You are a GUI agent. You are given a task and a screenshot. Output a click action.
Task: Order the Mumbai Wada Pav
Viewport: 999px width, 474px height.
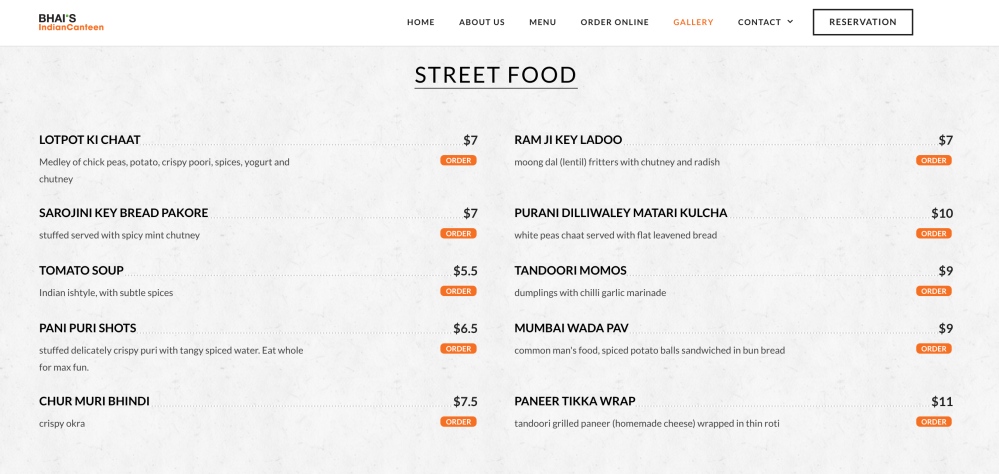point(934,349)
